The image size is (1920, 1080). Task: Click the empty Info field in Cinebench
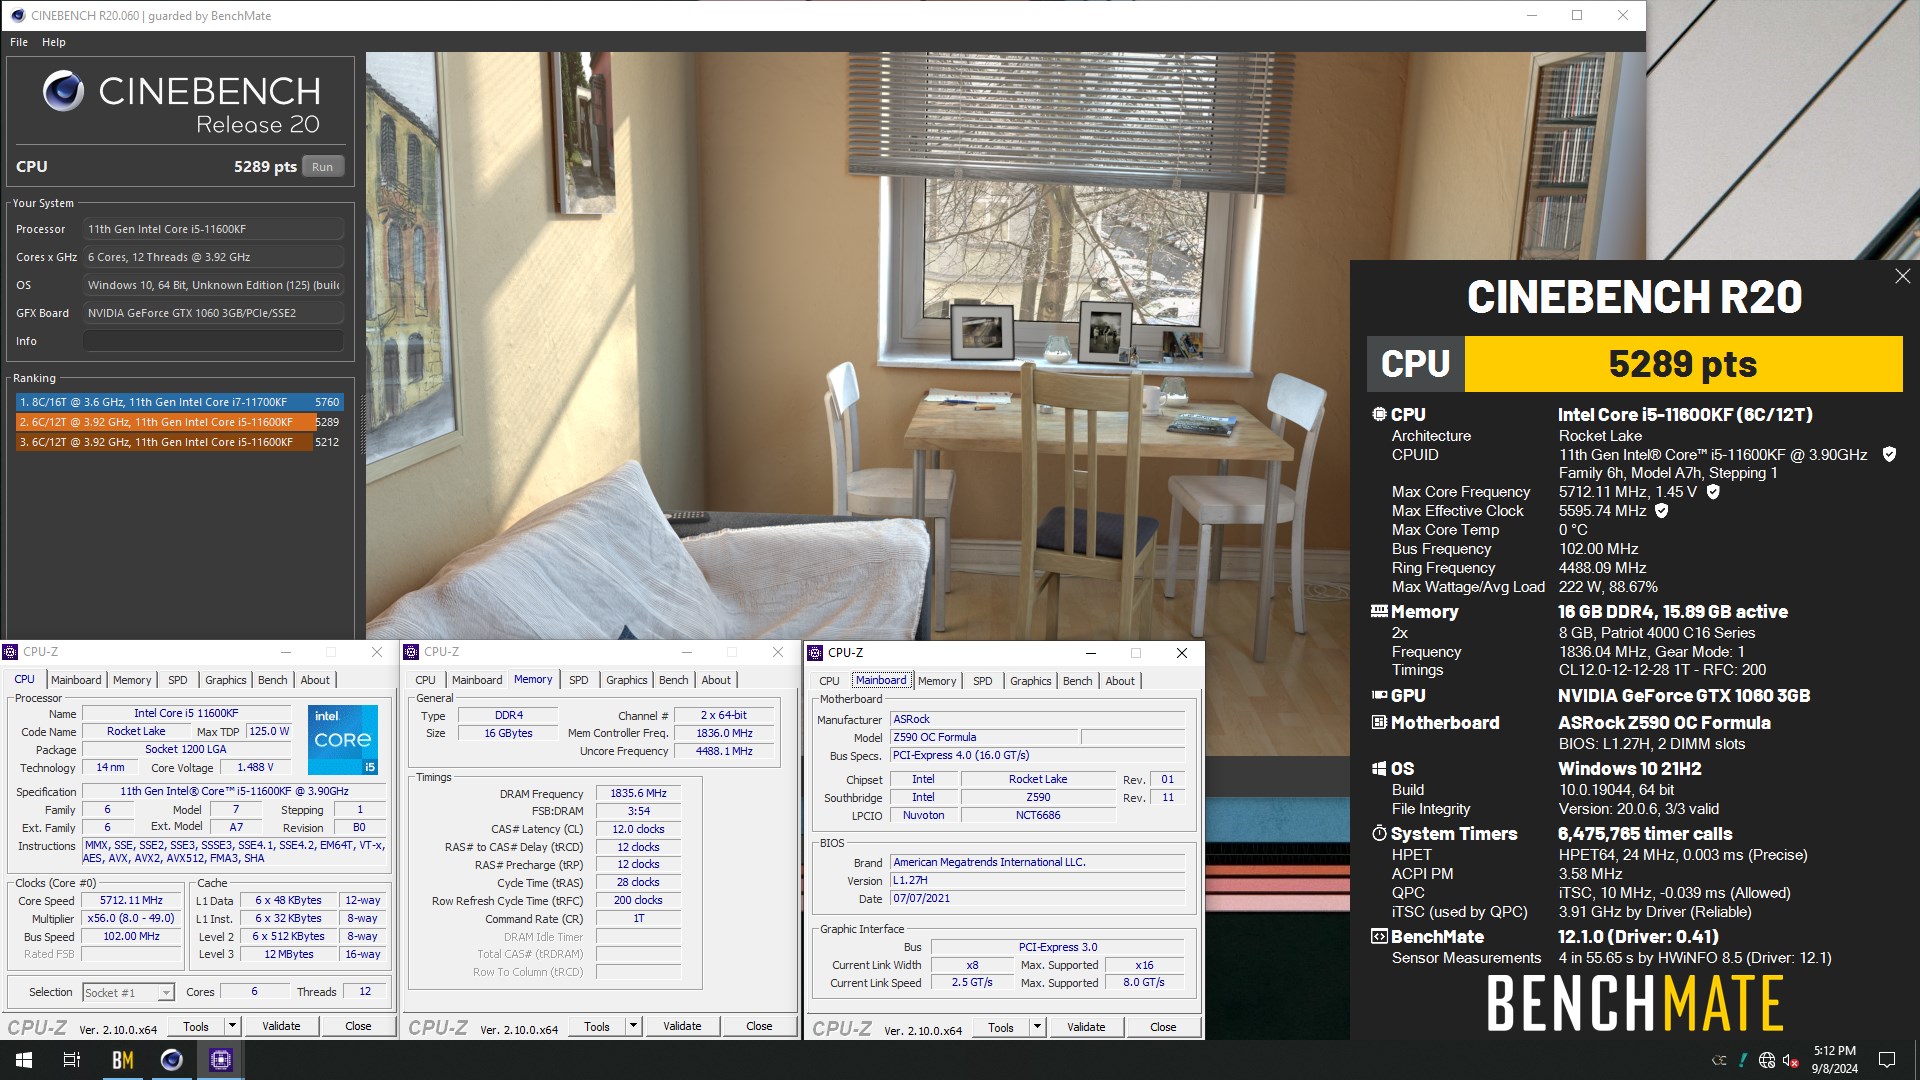tap(213, 341)
